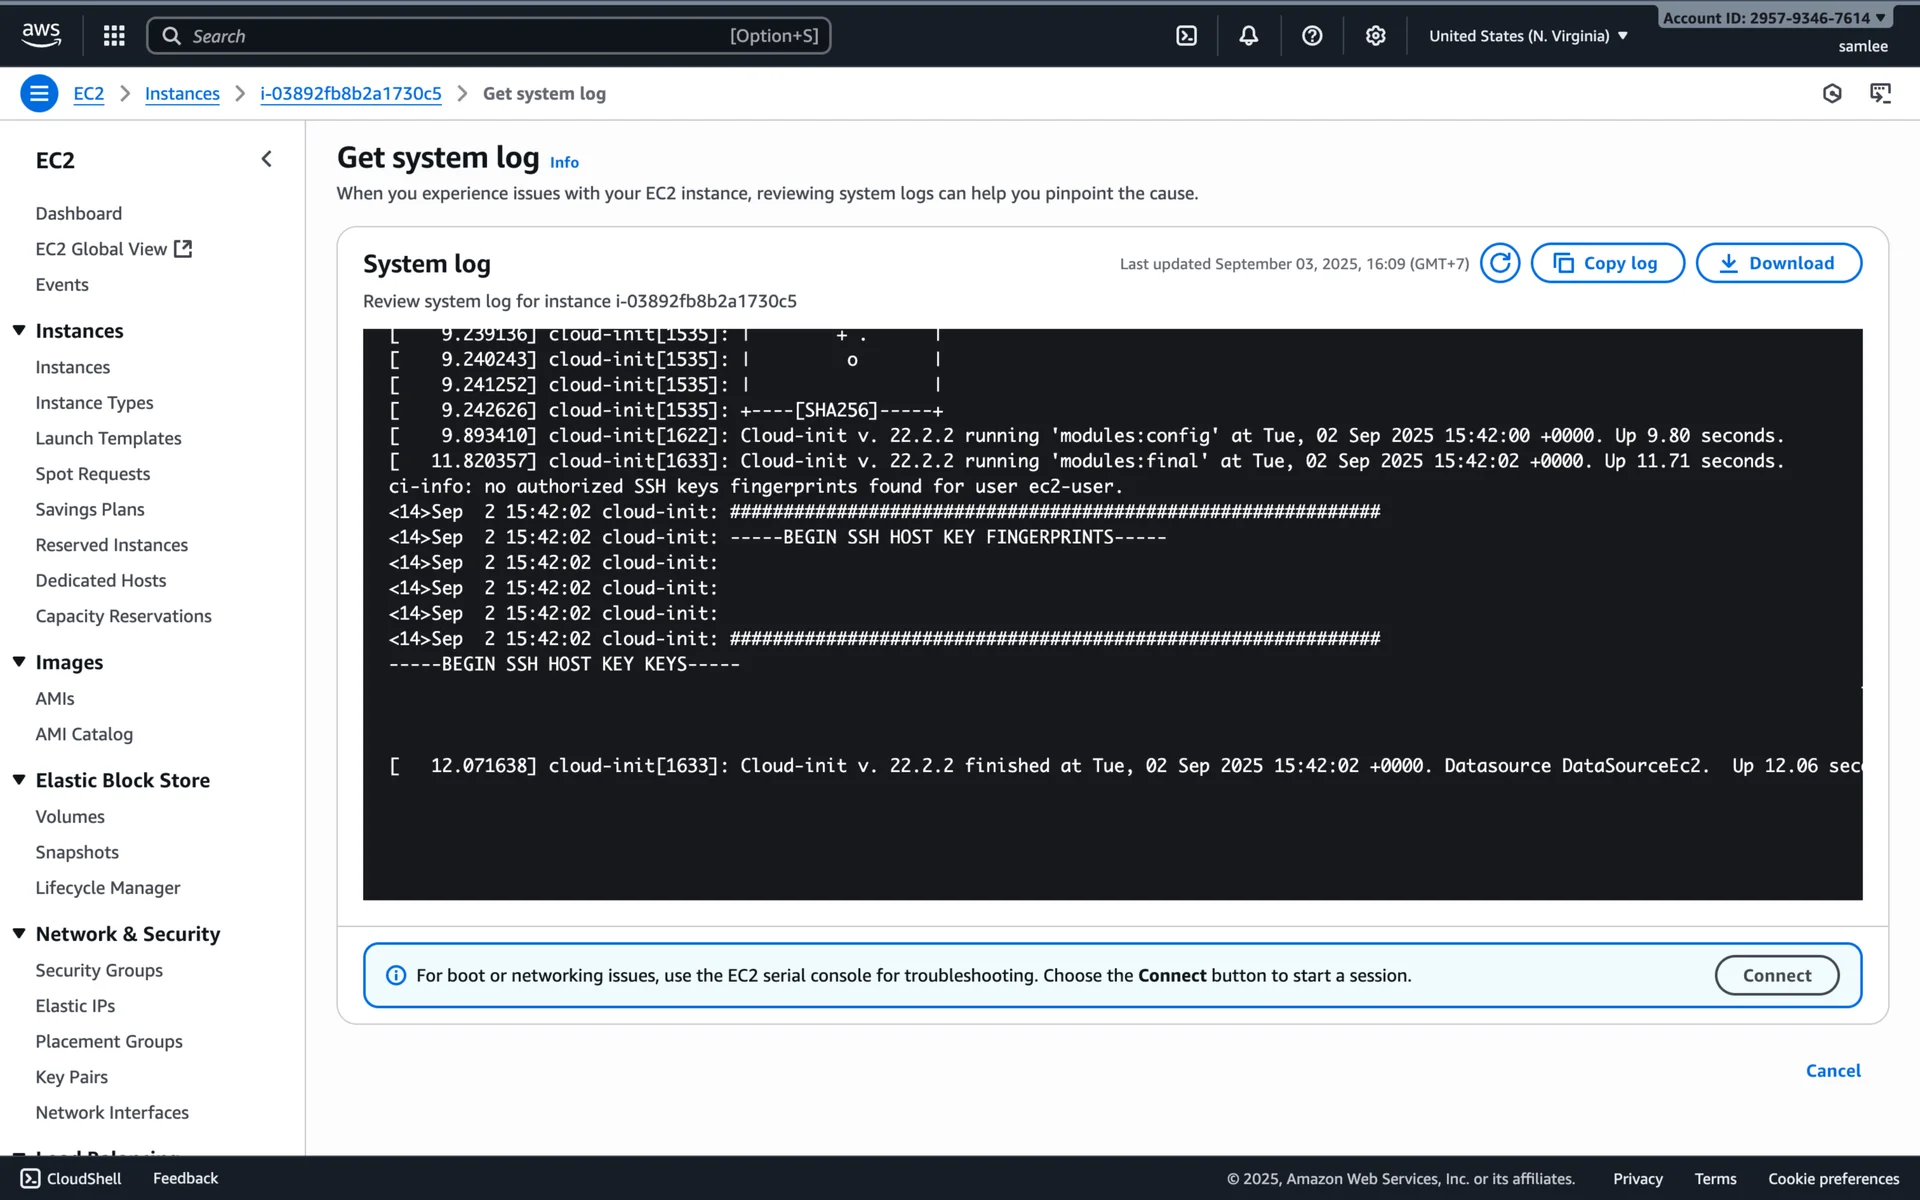Open the Account ID dropdown menu
This screenshot has height=1200, width=1920.
(x=1773, y=18)
